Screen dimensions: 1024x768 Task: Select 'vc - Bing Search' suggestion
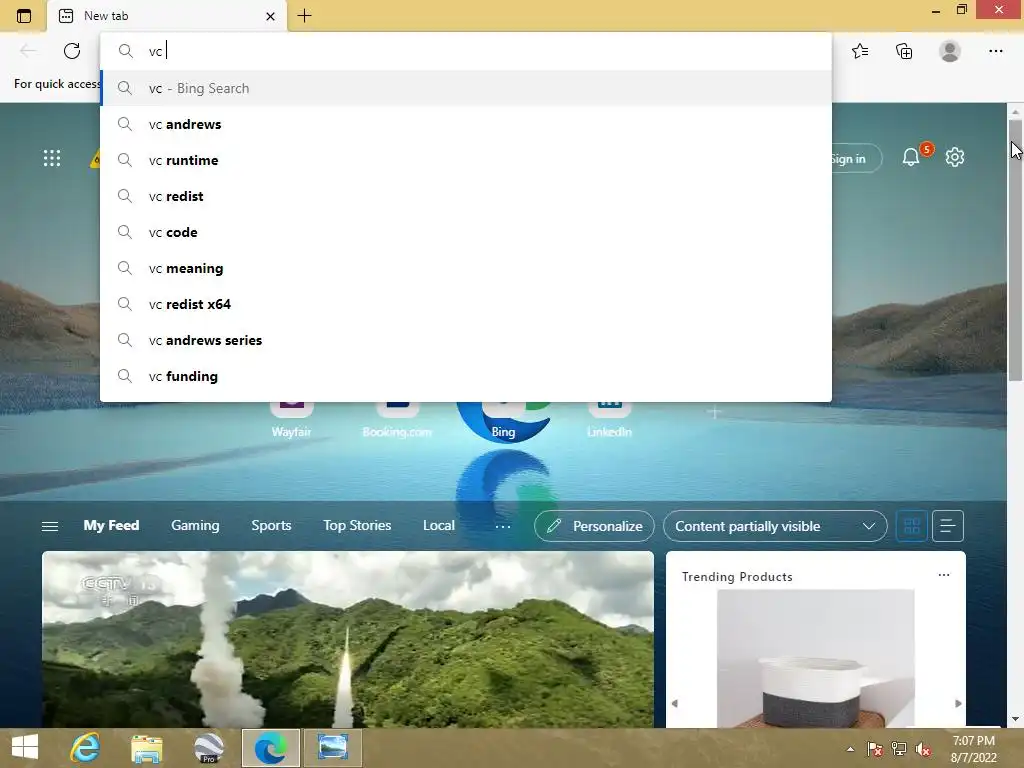click(466, 88)
